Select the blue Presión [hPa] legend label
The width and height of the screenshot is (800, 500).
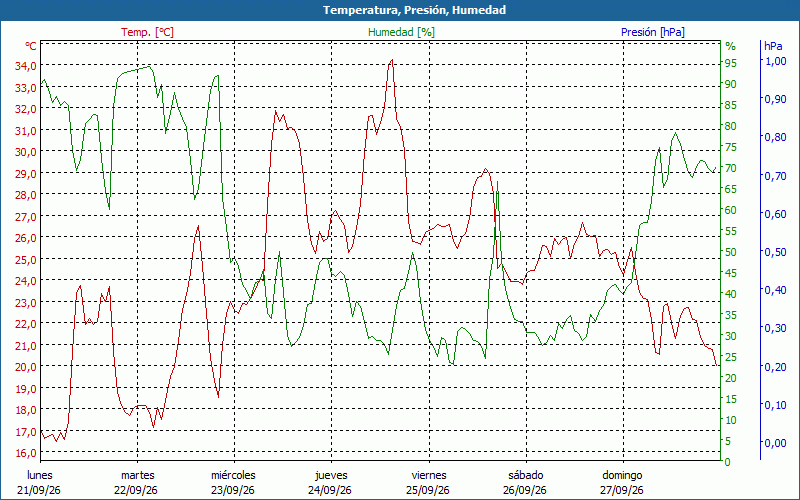(x=653, y=32)
